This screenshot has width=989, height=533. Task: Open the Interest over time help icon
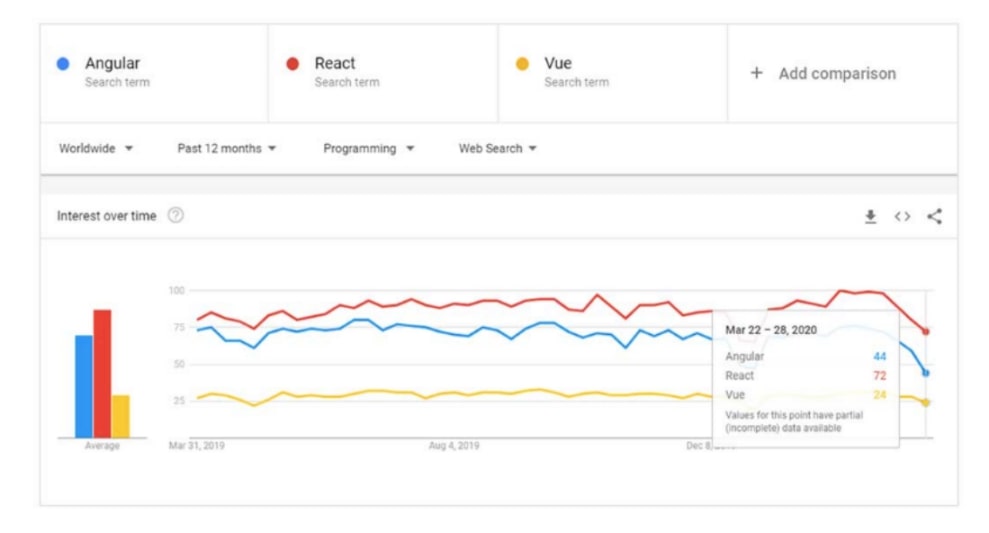click(x=176, y=216)
